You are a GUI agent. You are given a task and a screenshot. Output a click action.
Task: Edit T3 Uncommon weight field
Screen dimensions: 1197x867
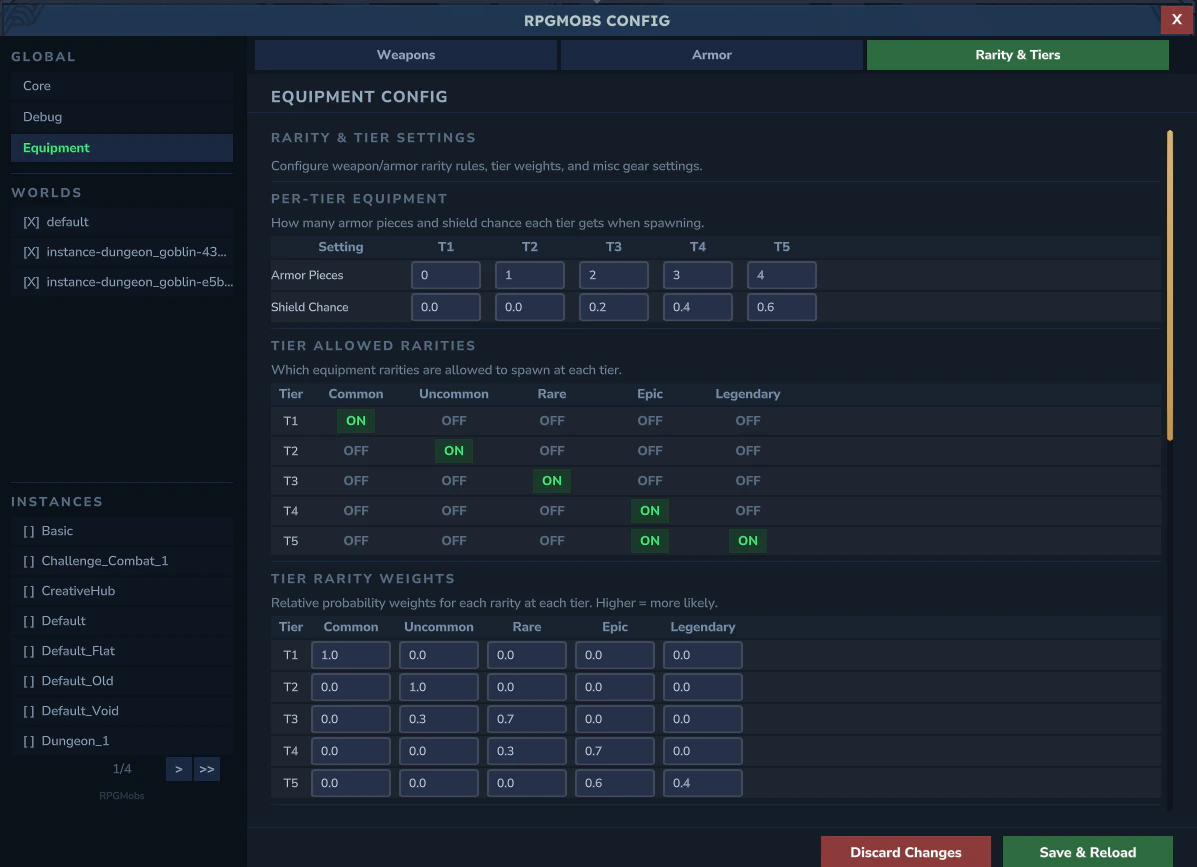coord(439,719)
